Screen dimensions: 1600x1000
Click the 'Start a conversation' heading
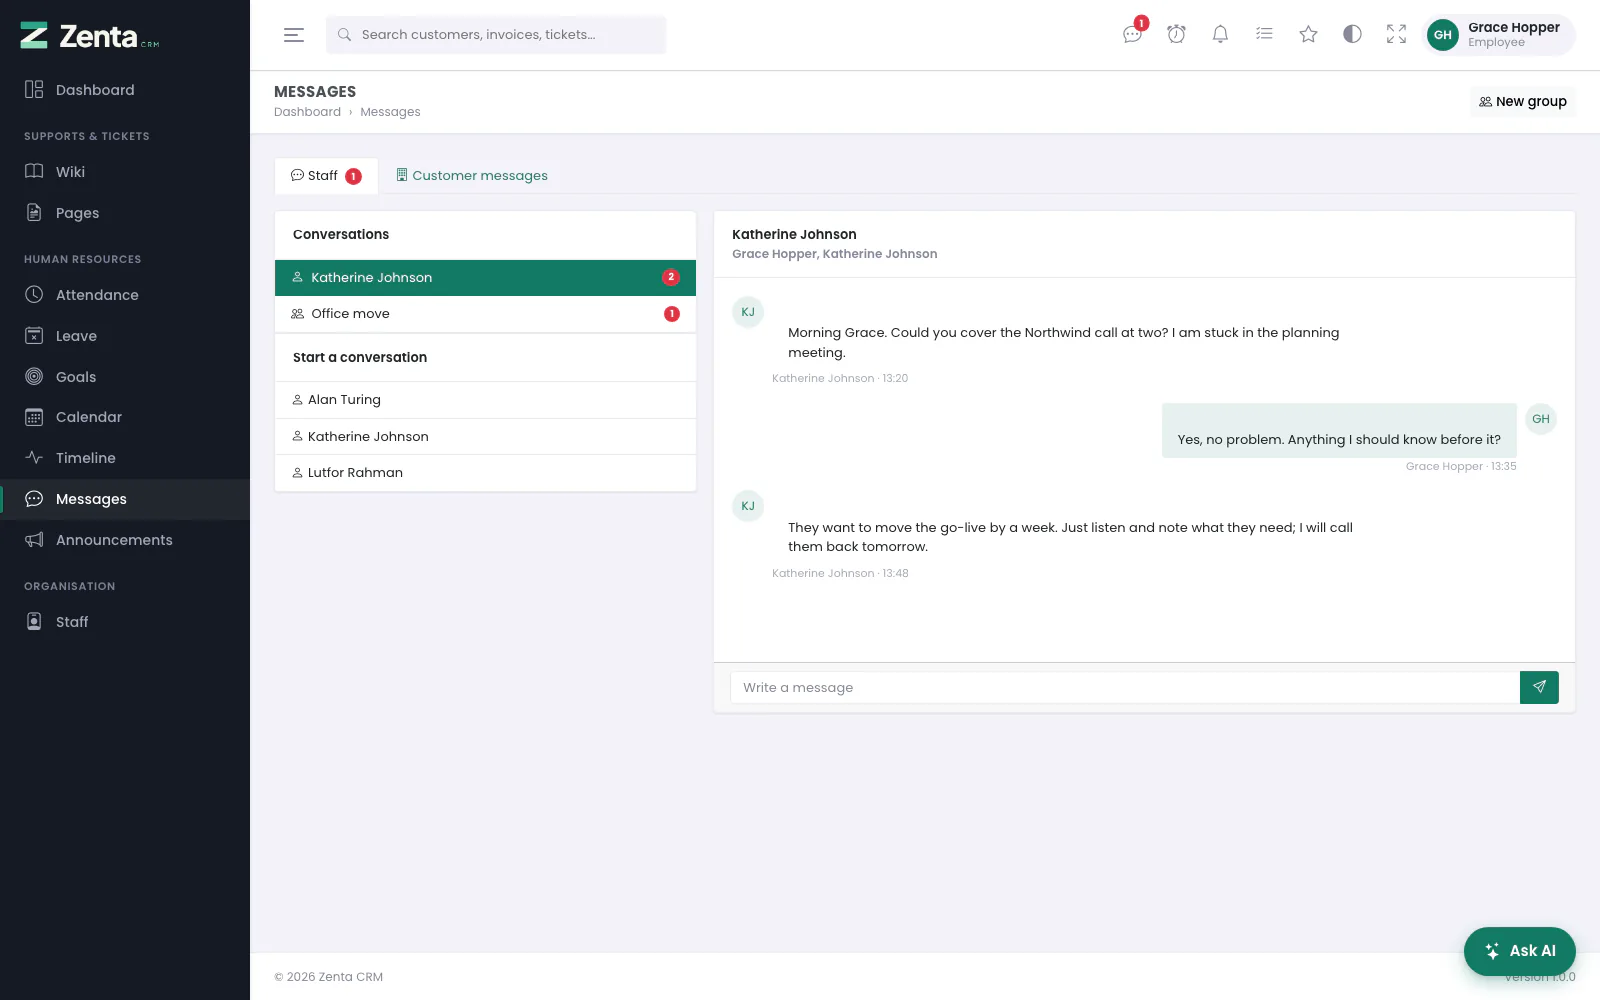pos(360,358)
